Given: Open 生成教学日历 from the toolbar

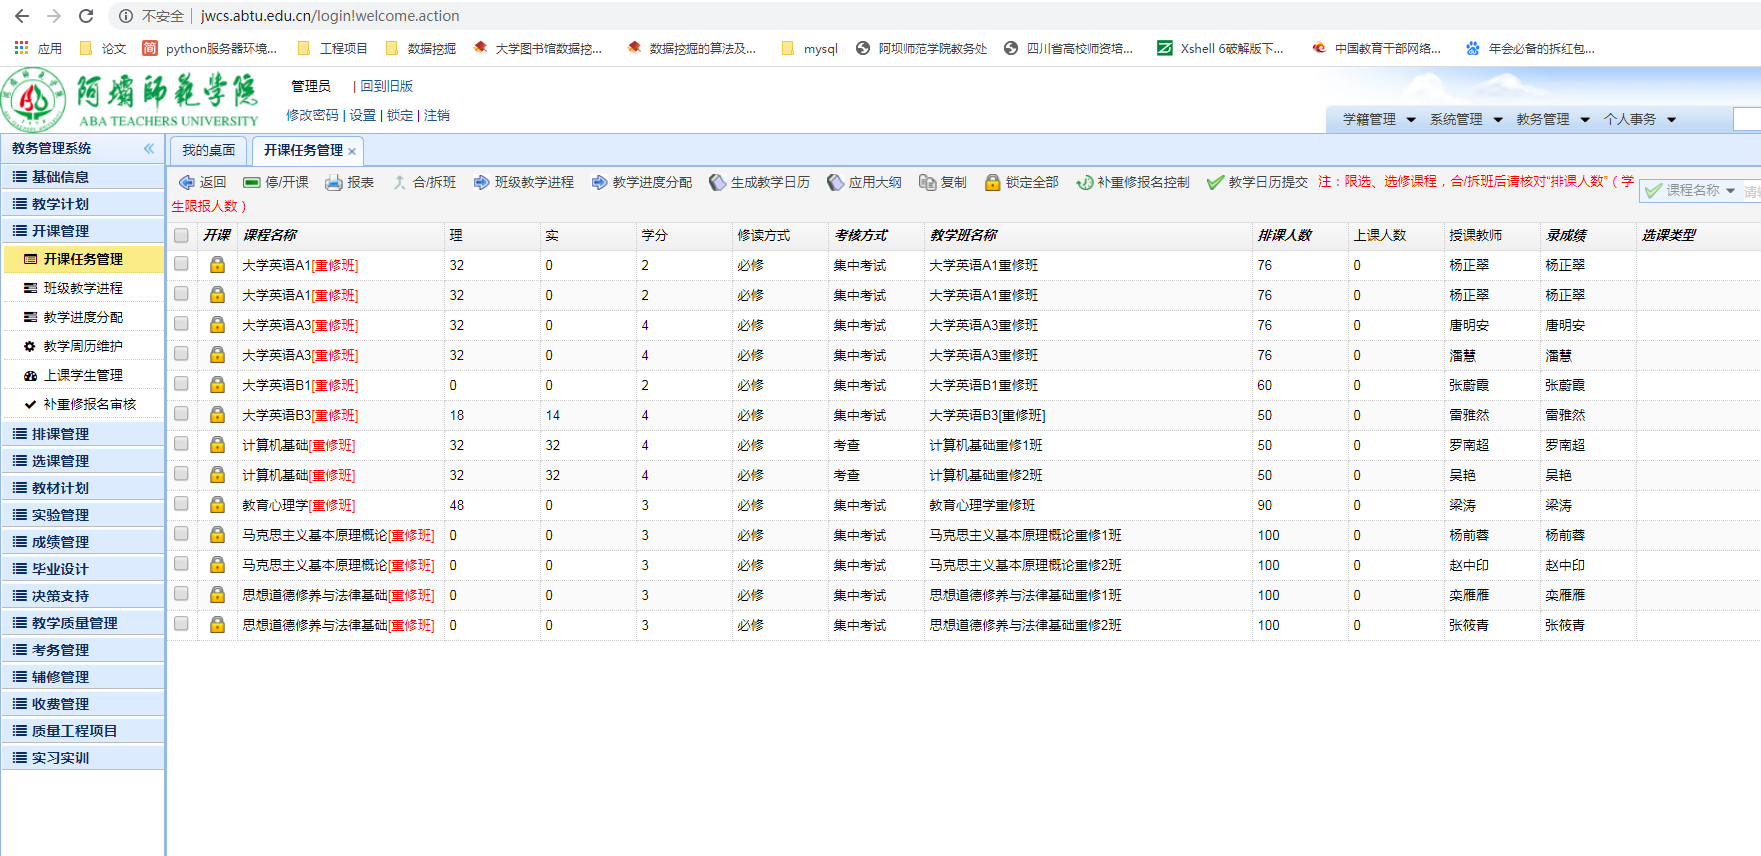Looking at the screenshot, I should click(717, 182).
